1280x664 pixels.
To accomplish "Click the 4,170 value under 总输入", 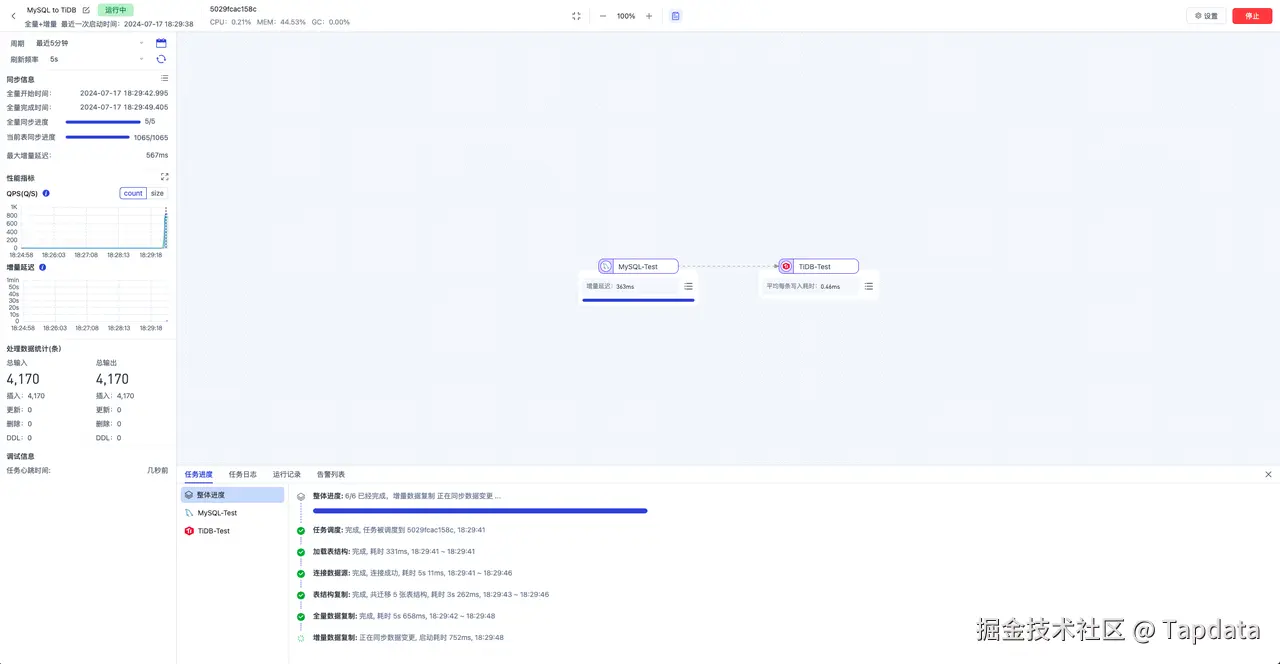I will tap(25, 379).
